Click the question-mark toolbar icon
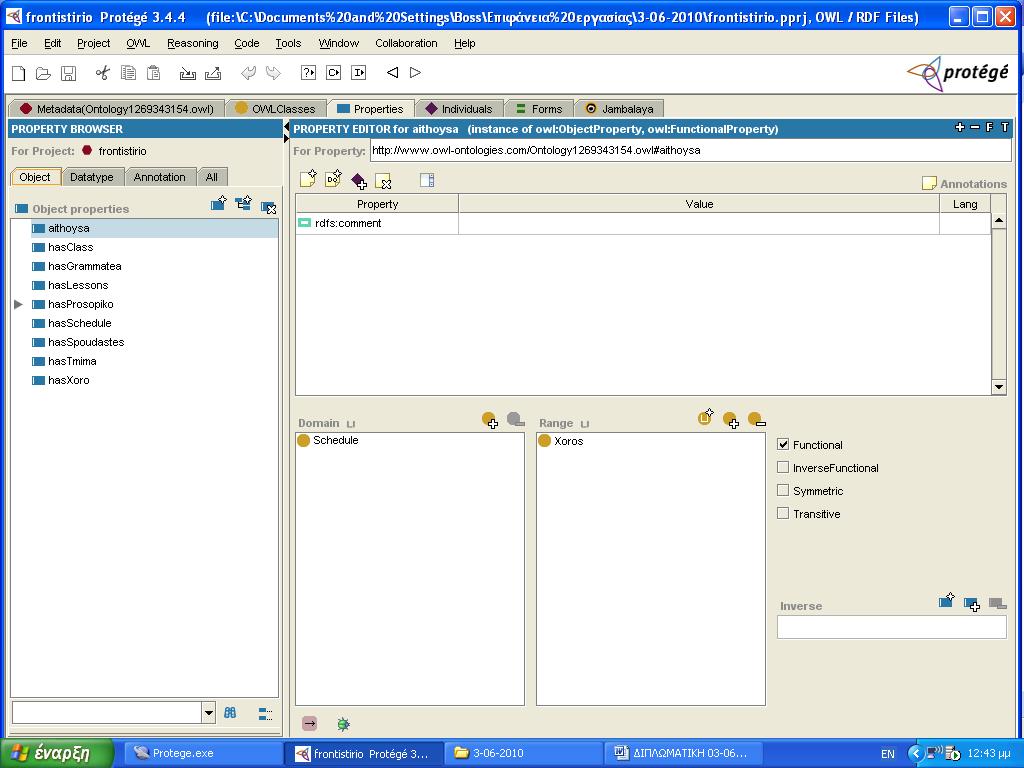Image resolution: width=1024 pixels, height=768 pixels. tap(308, 73)
